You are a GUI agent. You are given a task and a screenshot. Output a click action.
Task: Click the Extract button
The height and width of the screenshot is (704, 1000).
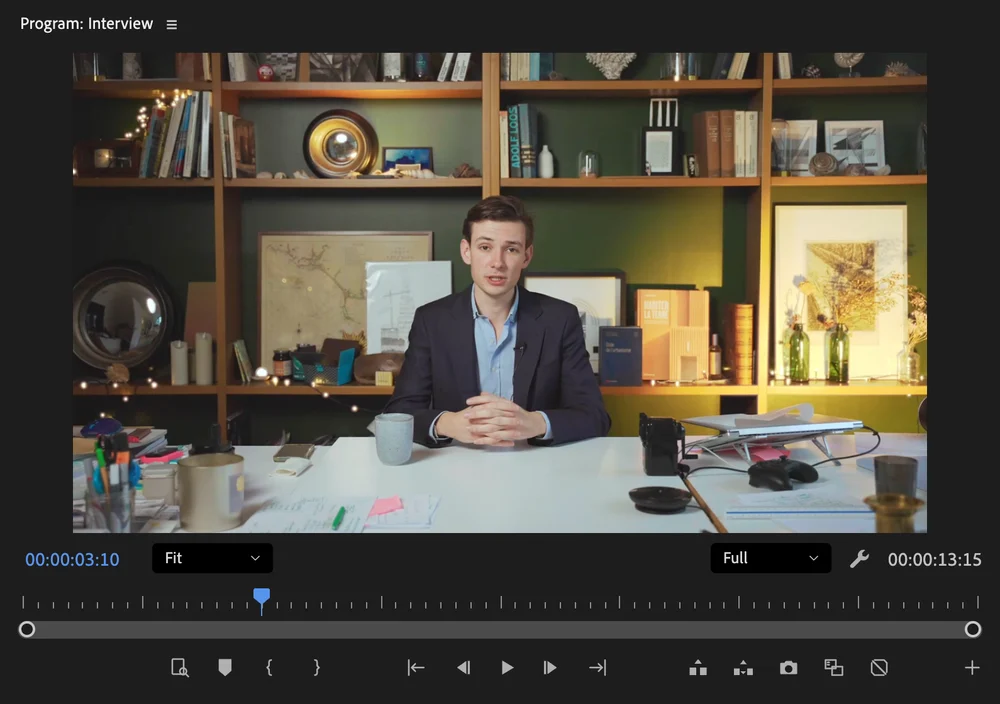(x=743, y=668)
